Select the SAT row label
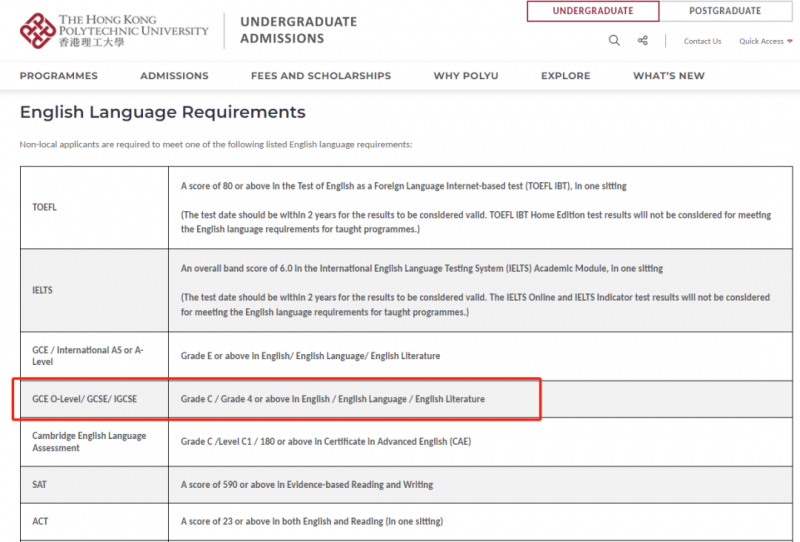 click(x=39, y=484)
